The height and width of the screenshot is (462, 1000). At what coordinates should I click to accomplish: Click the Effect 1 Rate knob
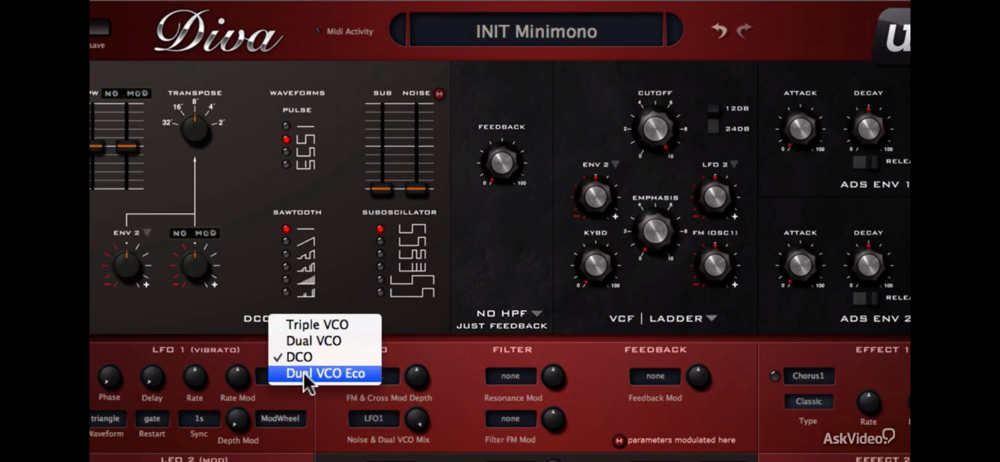coord(867,403)
